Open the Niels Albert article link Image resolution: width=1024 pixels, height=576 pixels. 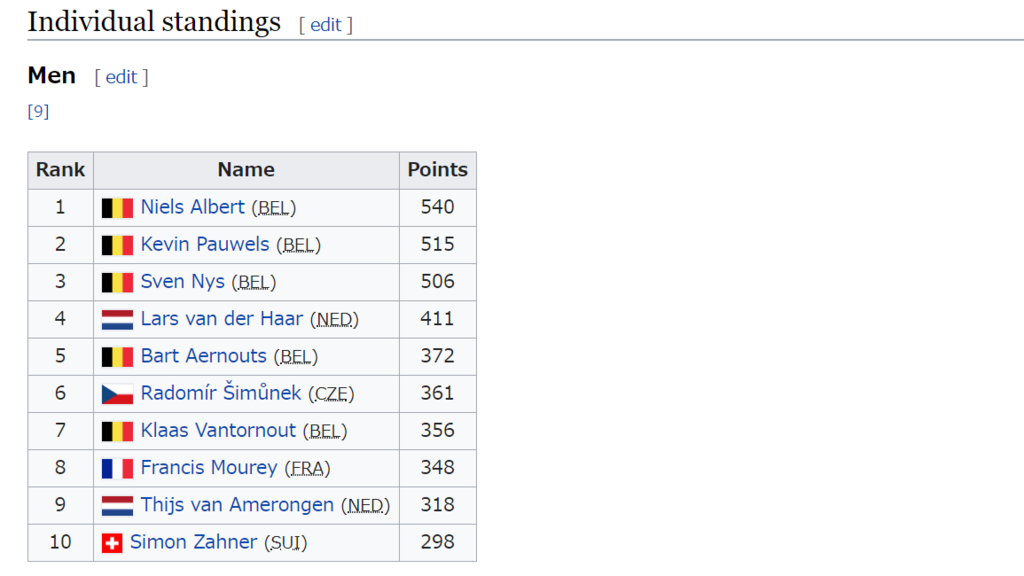[193, 207]
